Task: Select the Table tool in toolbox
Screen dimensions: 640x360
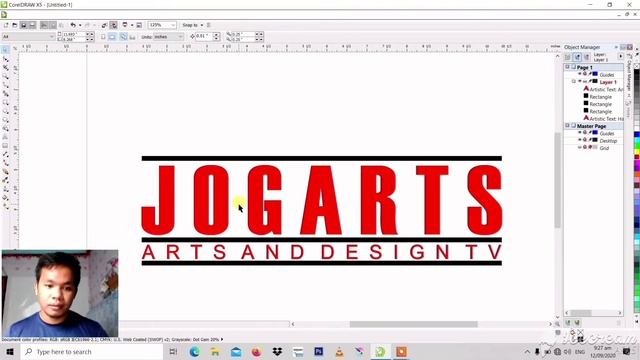Action: [x=5, y=146]
